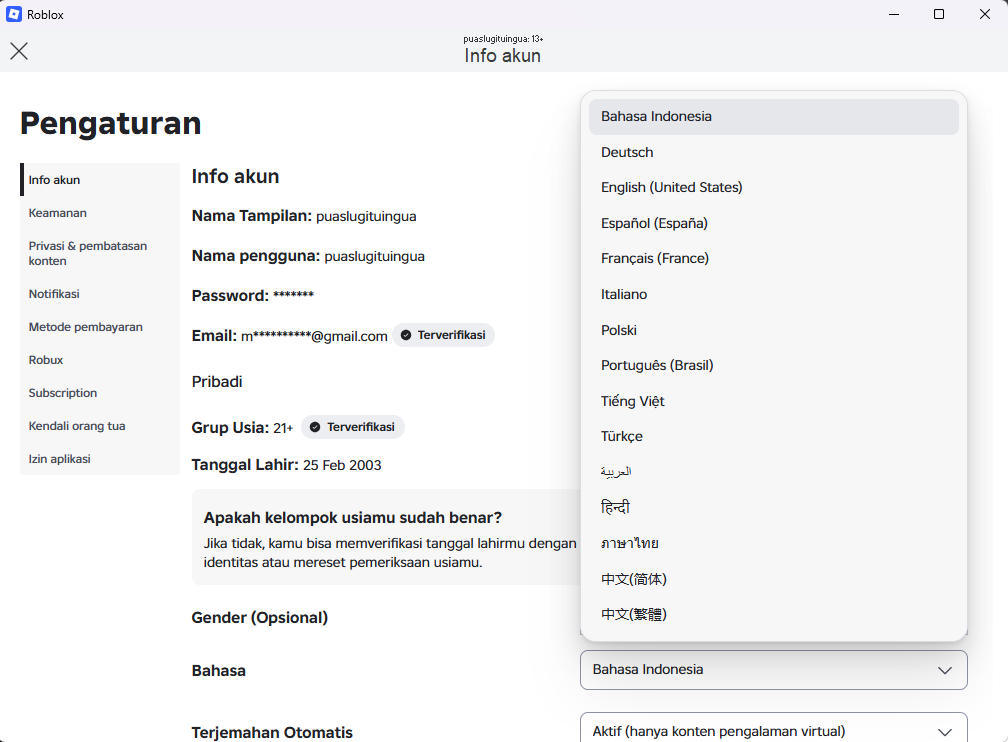Click the Gender (Opsional) label

pyautogui.click(x=260, y=618)
